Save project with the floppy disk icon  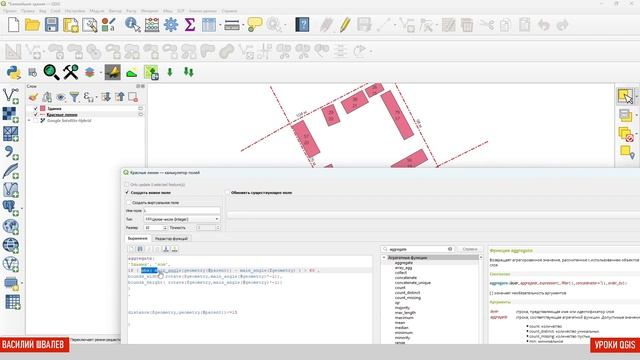(51, 25)
